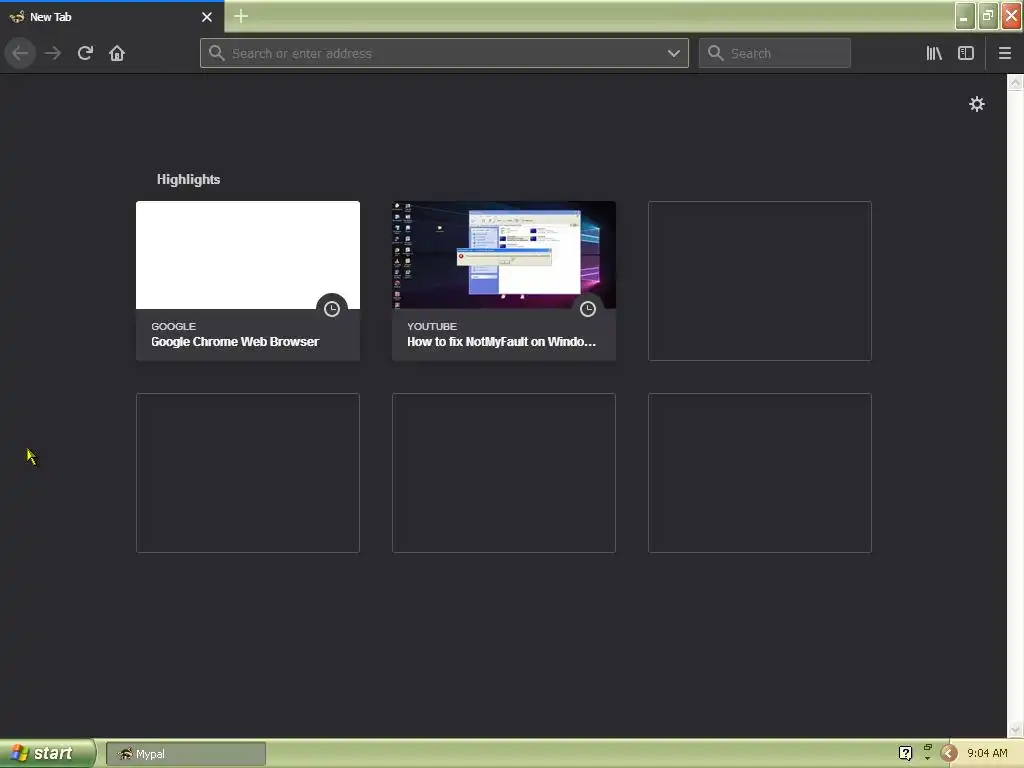The height and width of the screenshot is (768, 1024).
Task: Click the page scroll down arrow
Action: [x=1015, y=729]
